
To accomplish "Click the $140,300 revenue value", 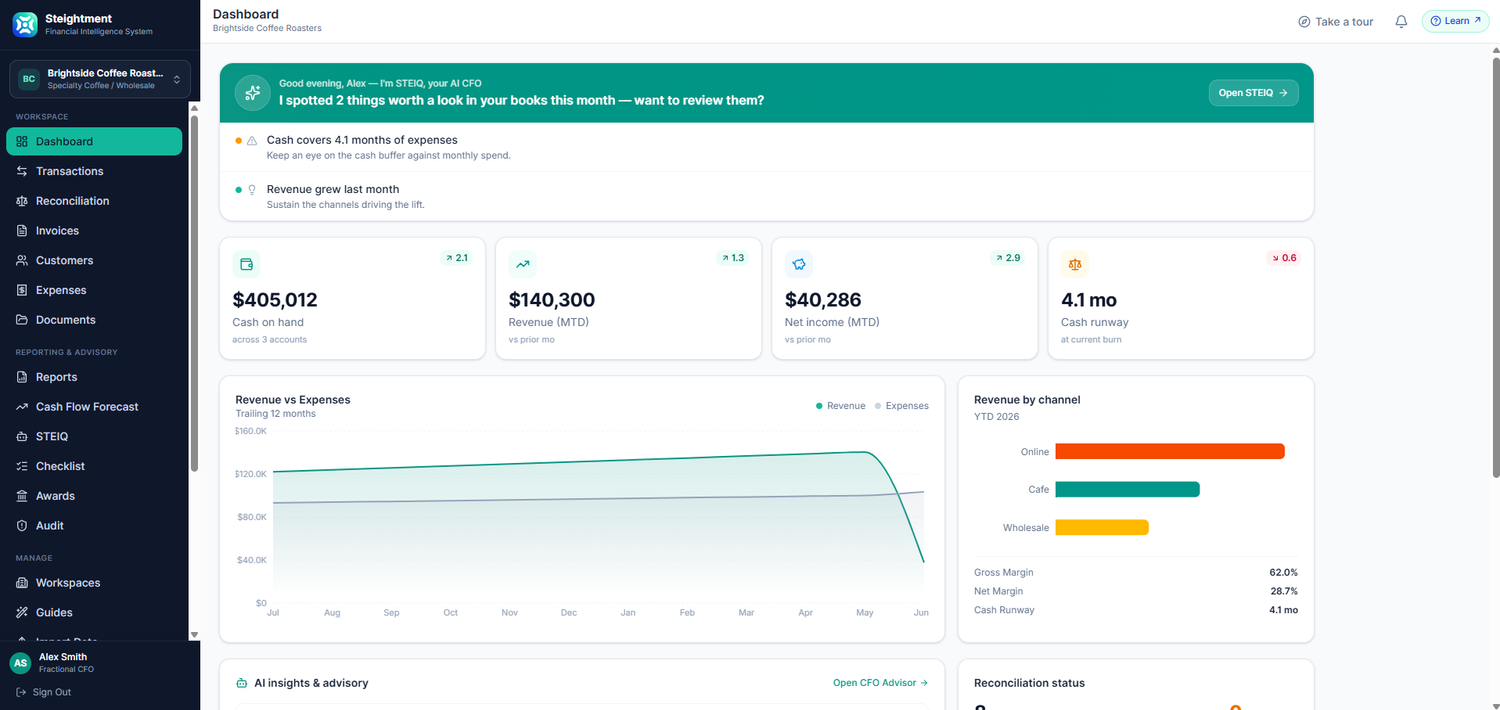I will pyautogui.click(x=552, y=300).
